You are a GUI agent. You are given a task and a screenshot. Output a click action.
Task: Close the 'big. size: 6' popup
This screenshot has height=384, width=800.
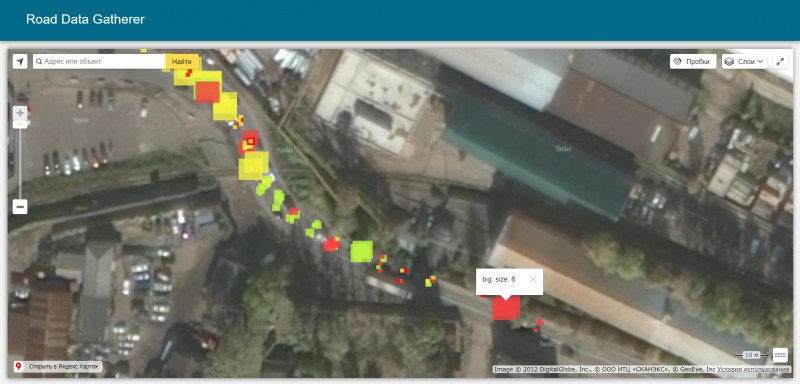(x=533, y=279)
